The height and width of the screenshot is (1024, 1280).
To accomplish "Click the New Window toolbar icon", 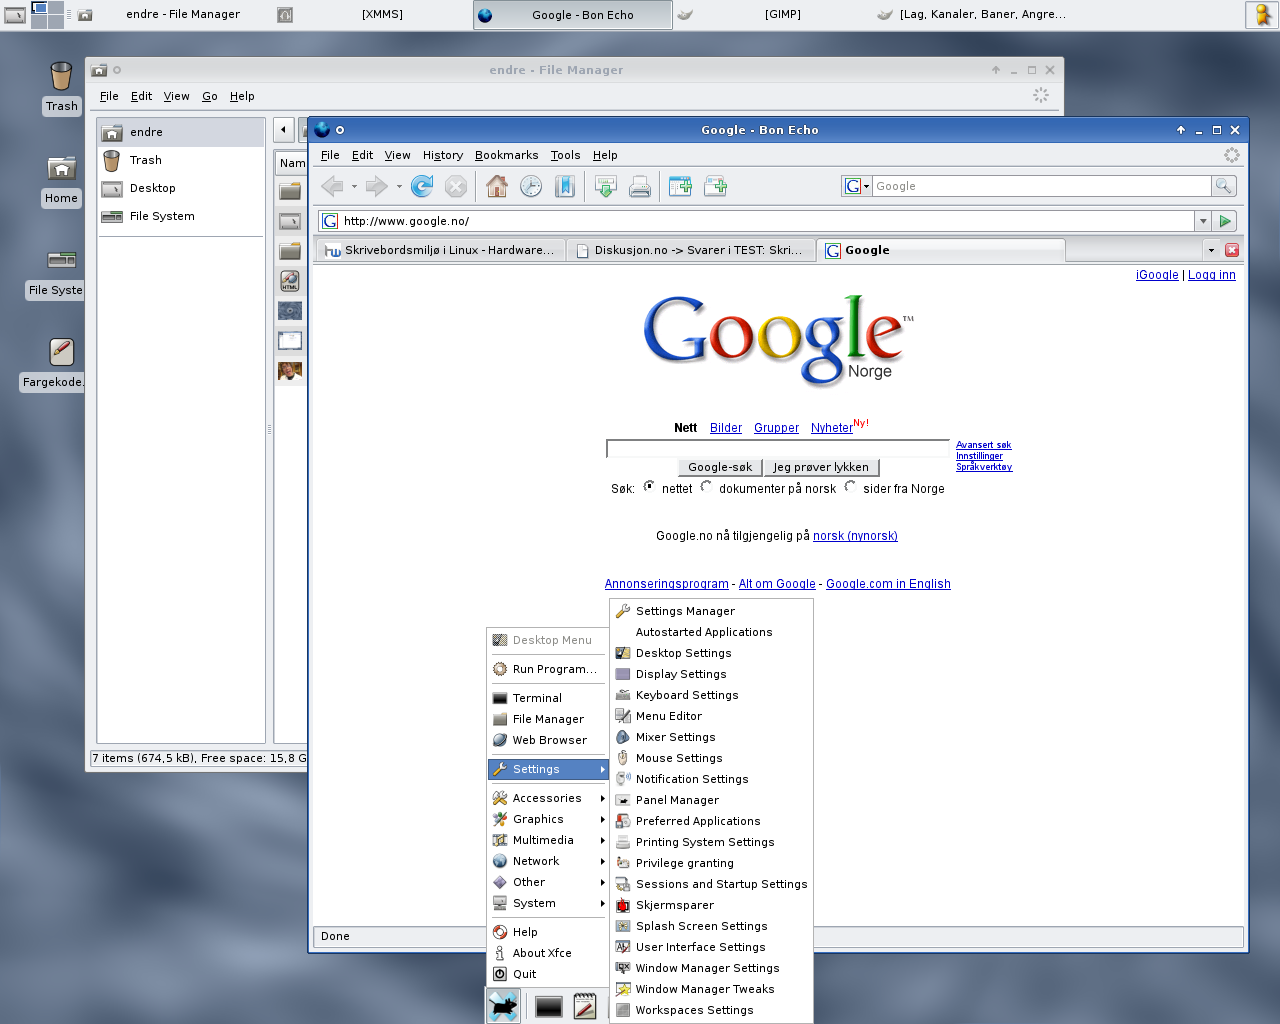I will click(x=715, y=186).
